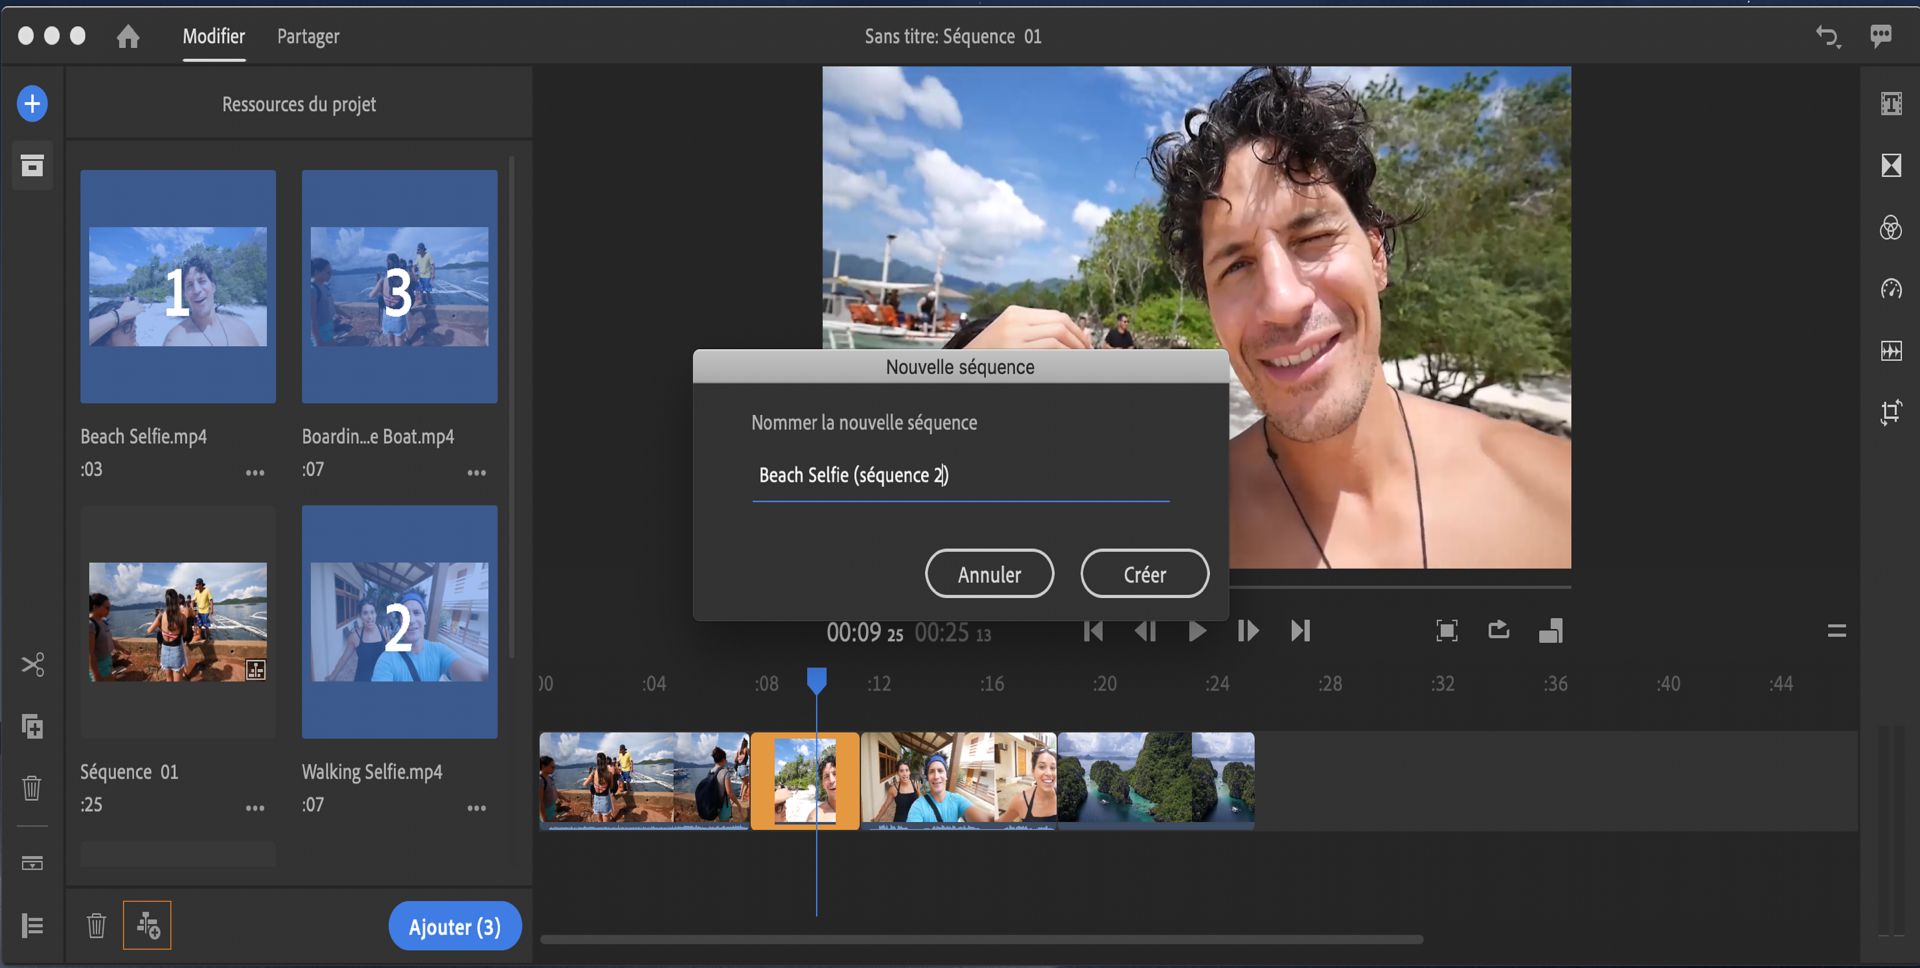Screen dimensions: 1920x968
Task: Click the undo arrow icon
Action: pos(1827,37)
